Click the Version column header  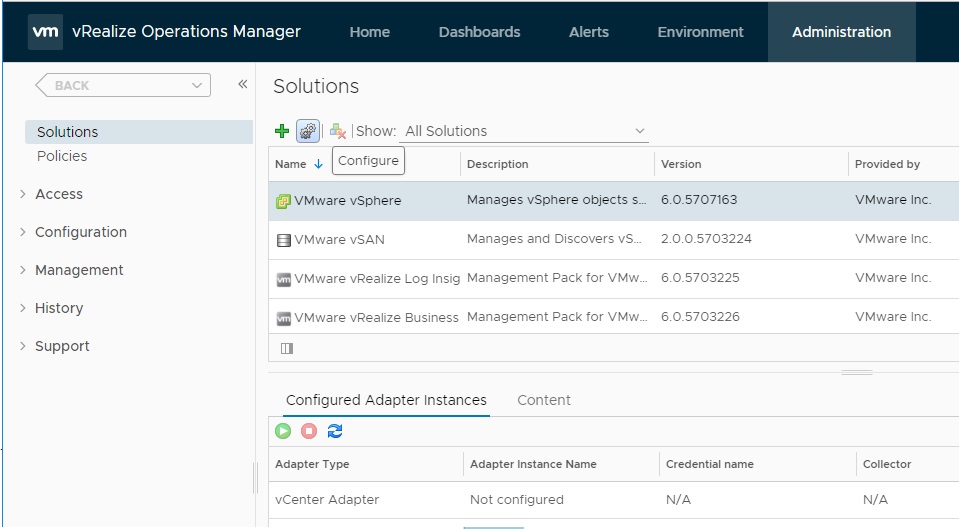pos(681,164)
